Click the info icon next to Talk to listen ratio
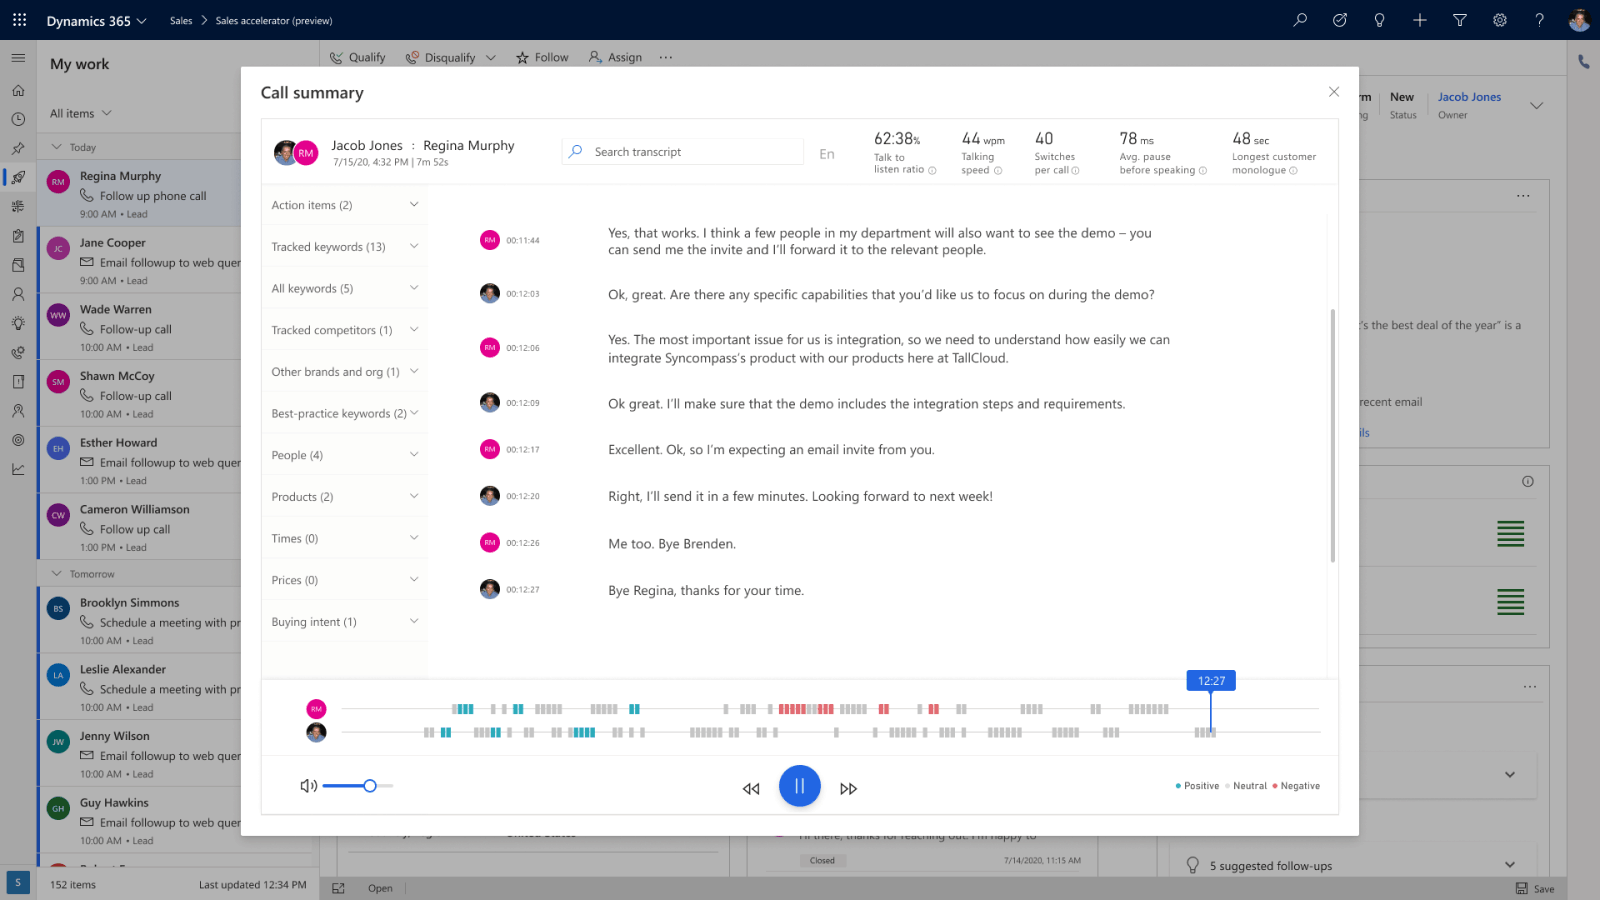This screenshot has height=900, width=1600. (932, 171)
